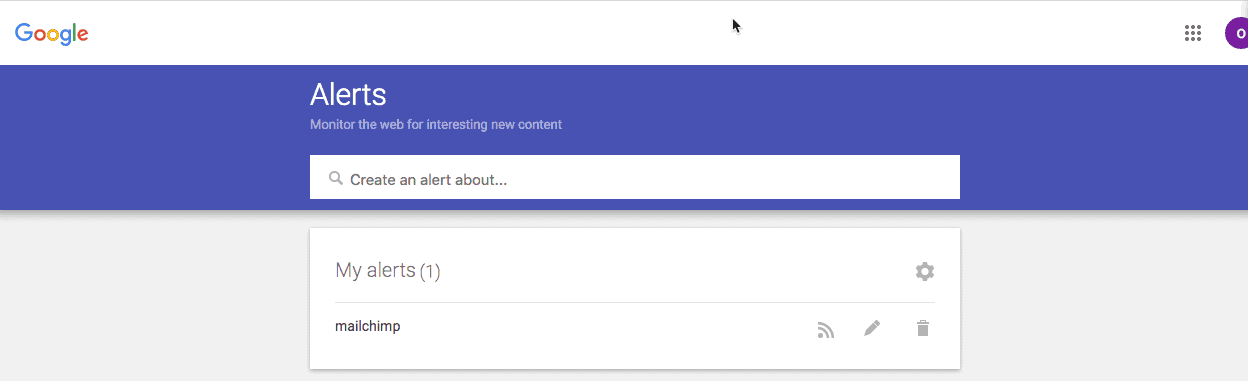Click the 'My alerts' heading
Screen dimensions: 1248x381
pos(375,270)
